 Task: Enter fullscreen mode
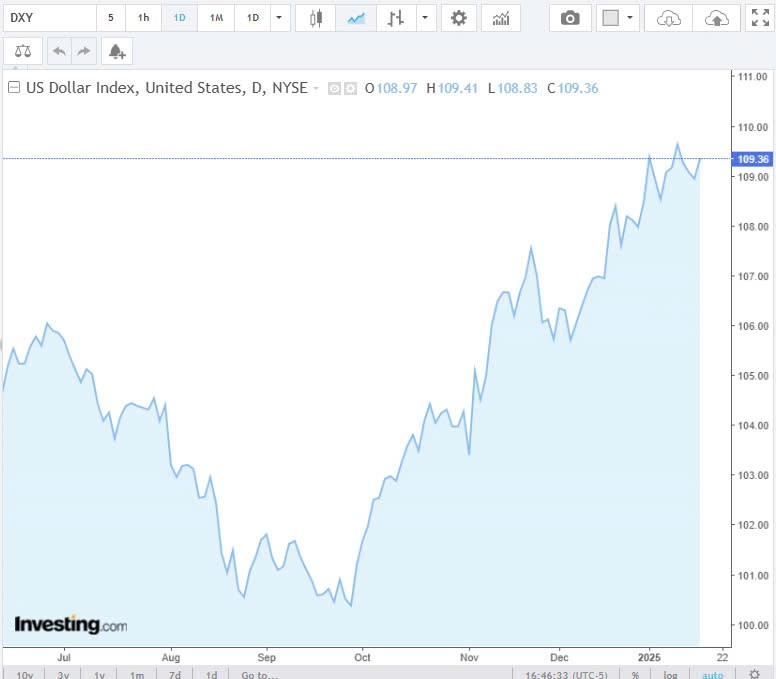pyautogui.click(x=760, y=18)
